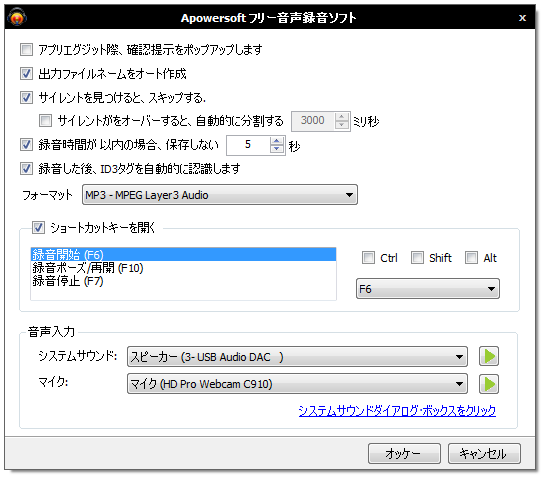Click the オッケー button
Screen dimensions: 543x477
[x=404, y=453]
